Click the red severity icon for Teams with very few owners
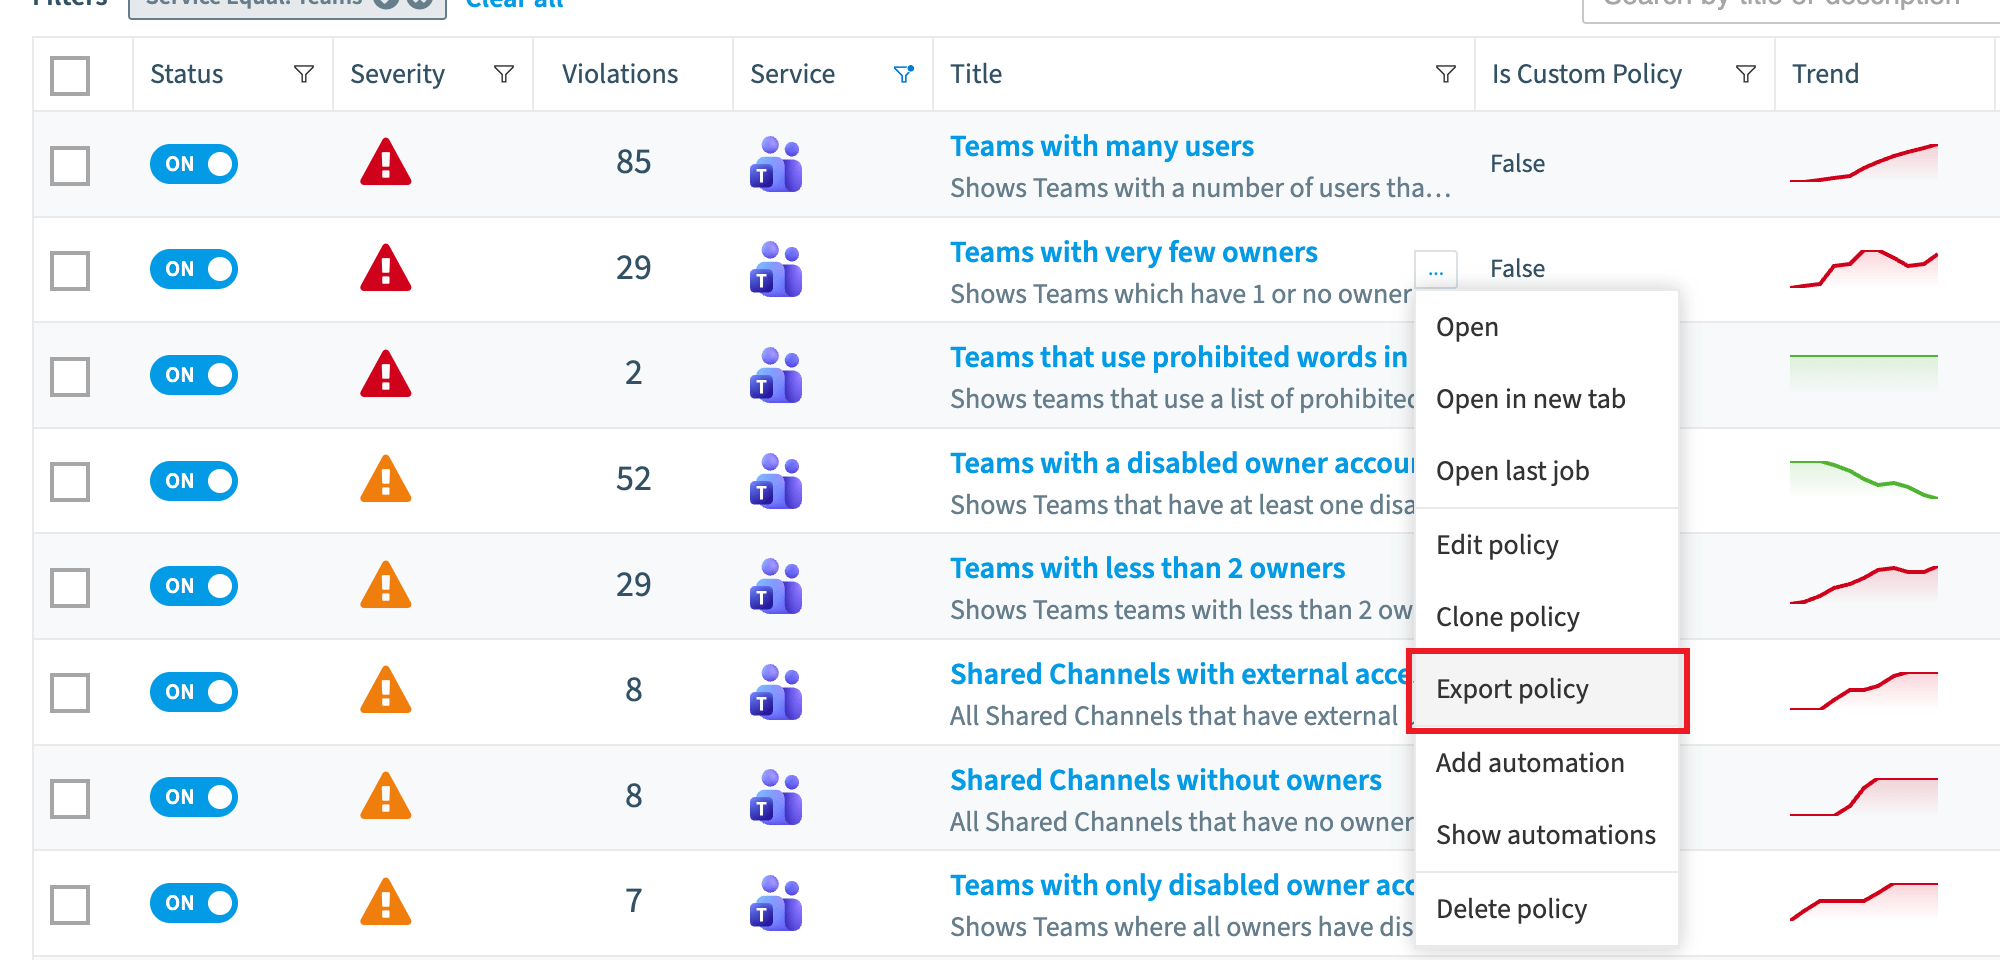2000x960 pixels. click(x=386, y=268)
